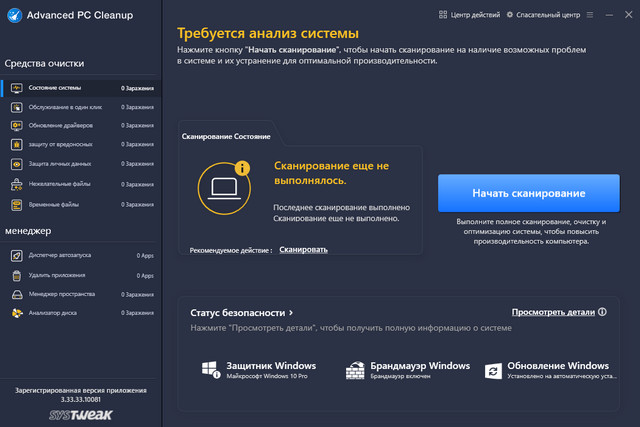Click the Диспетчер автозапуска rocket icon
Screen dimensions: 640x427
pos(16,256)
